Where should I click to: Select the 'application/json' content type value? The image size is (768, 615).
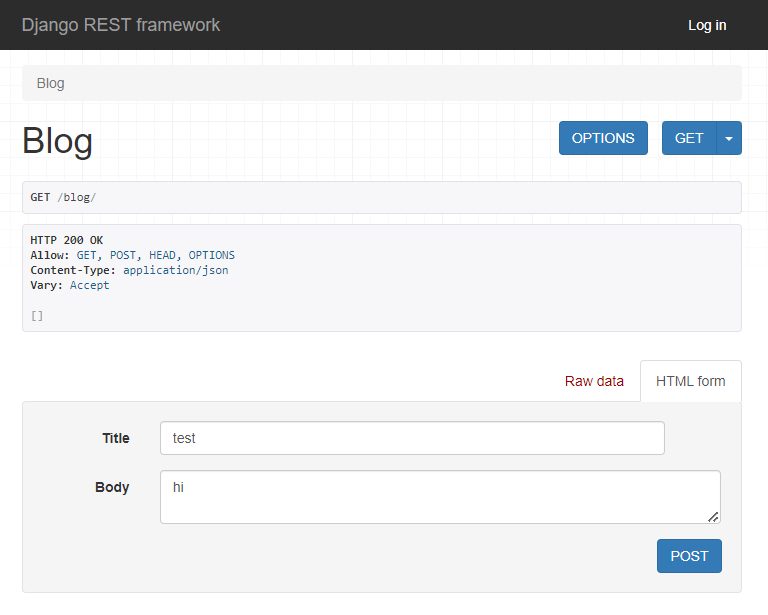(x=175, y=270)
